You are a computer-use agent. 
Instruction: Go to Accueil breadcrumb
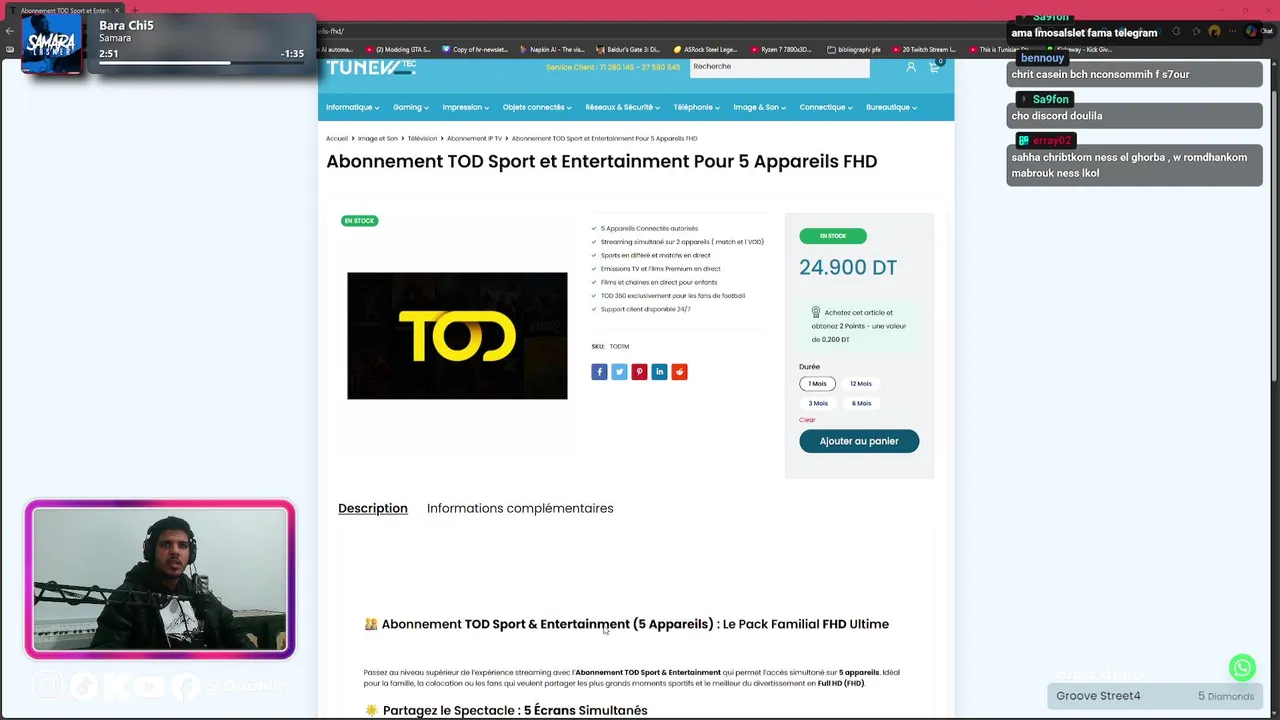pyautogui.click(x=337, y=138)
